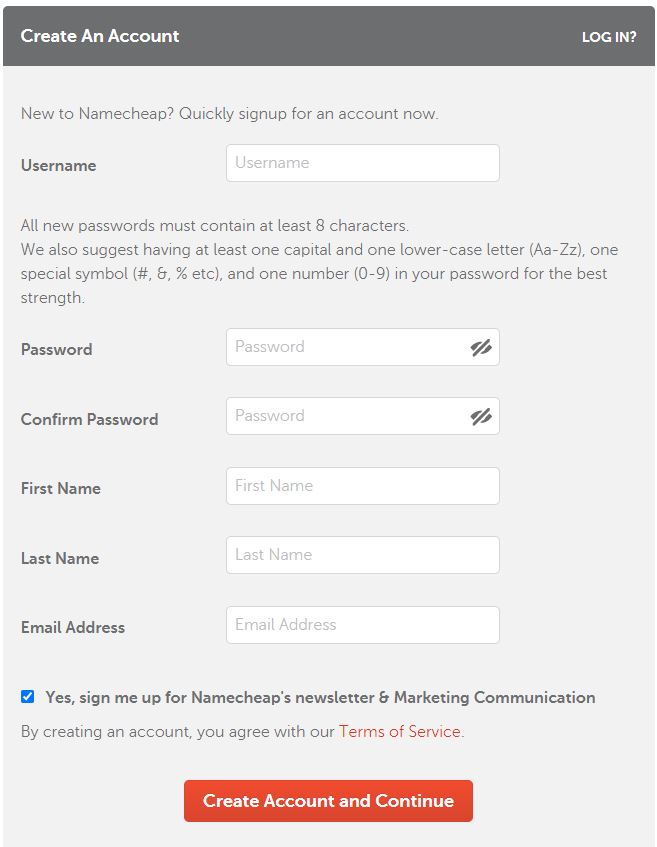The width and height of the screenshot is (657, 847).
Task: Click inside the Password input field
Action: pyautogui.click(x=345, y=348)
